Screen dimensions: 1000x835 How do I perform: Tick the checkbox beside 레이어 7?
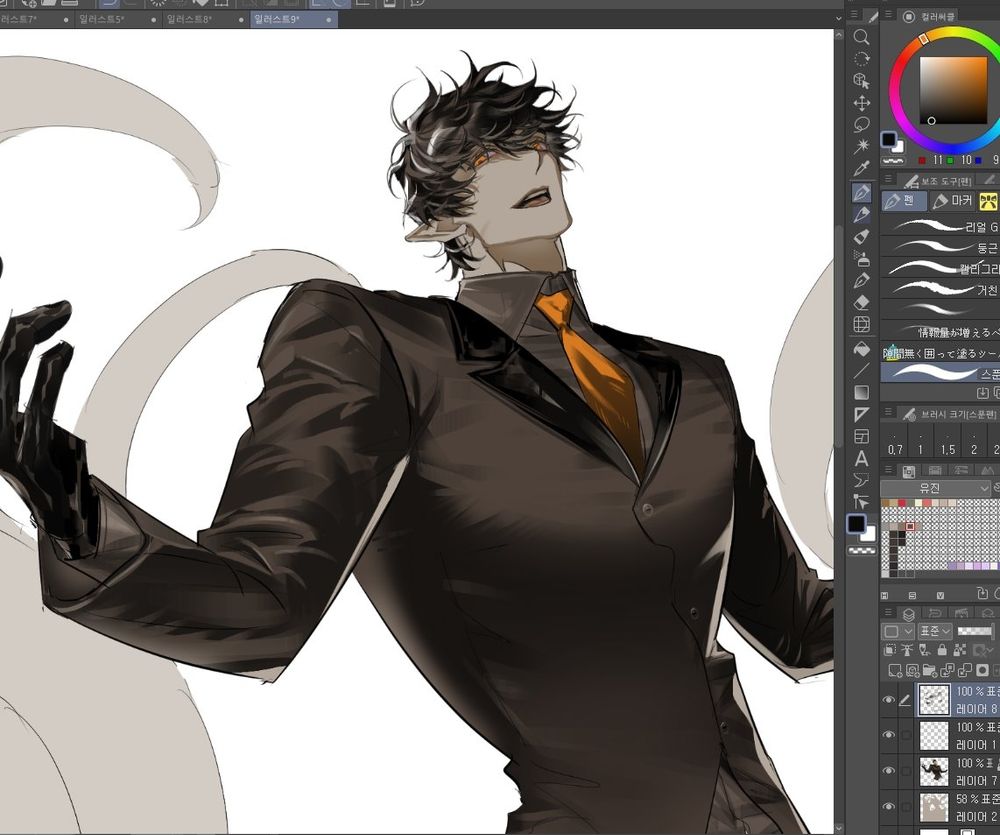click(x=906, y=771)
